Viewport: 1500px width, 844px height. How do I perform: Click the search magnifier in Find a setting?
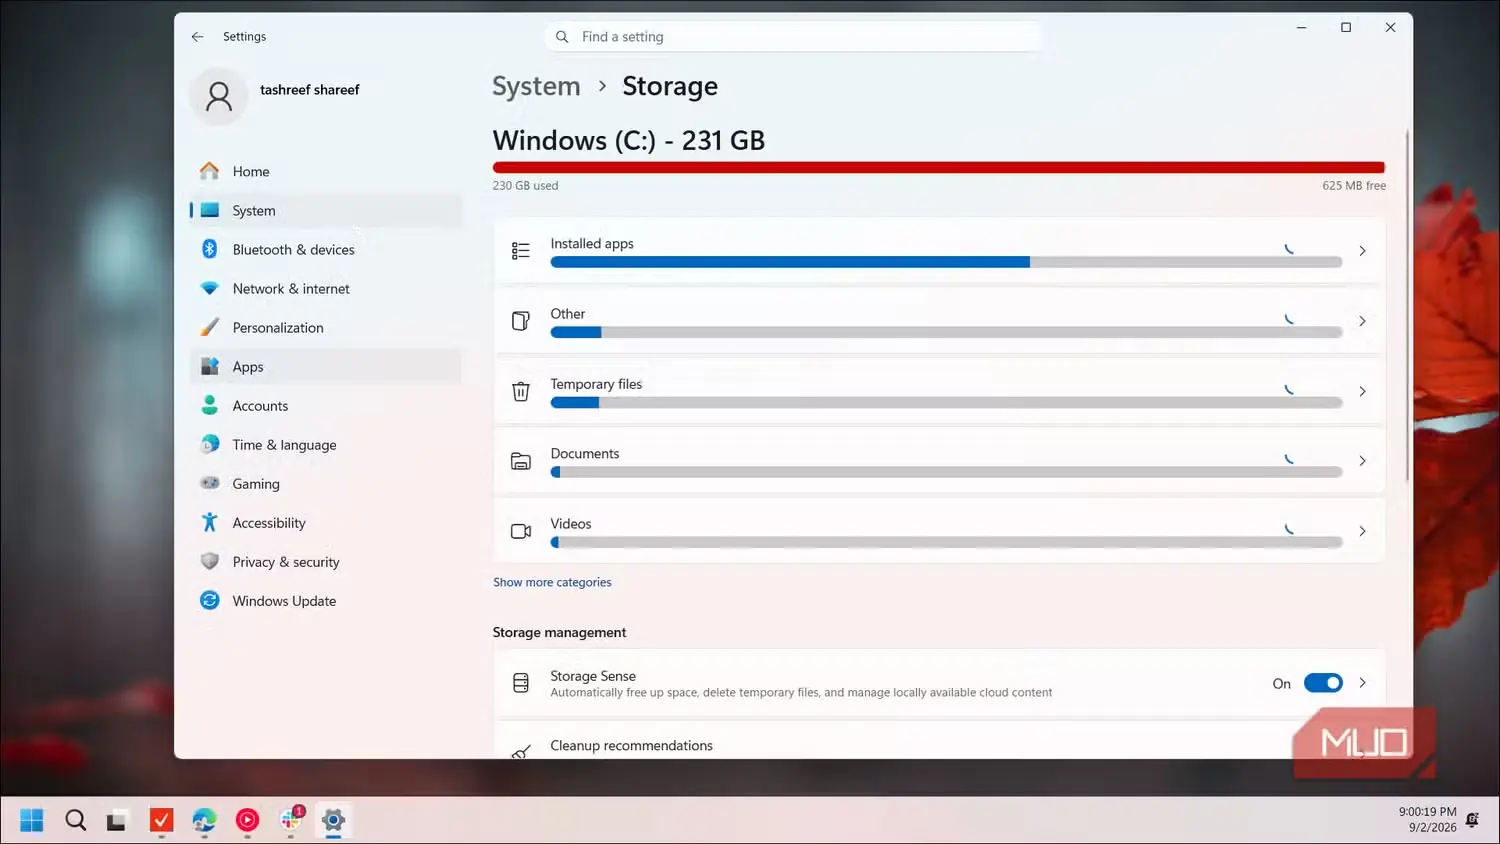[x=562, y=36]
